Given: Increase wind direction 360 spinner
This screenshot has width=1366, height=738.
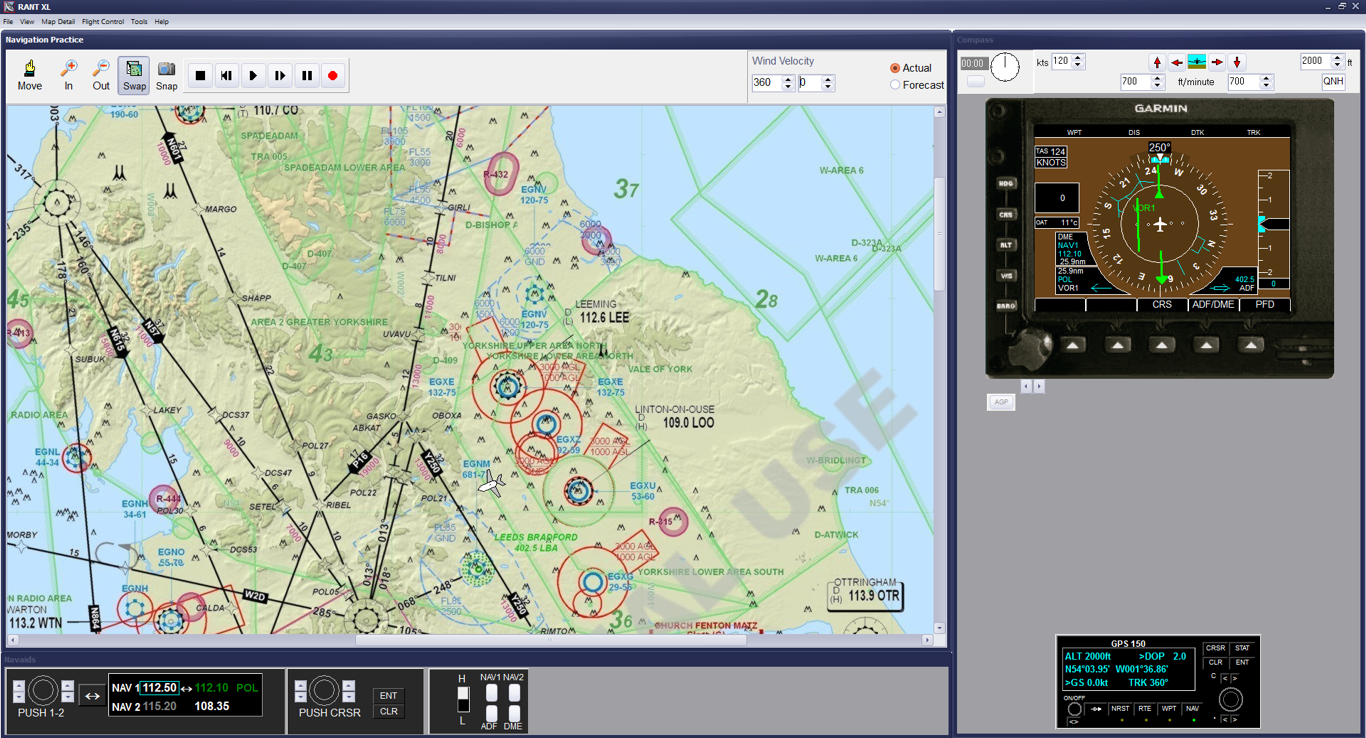Looking at the screenshot, I should [x=788, y=79].
